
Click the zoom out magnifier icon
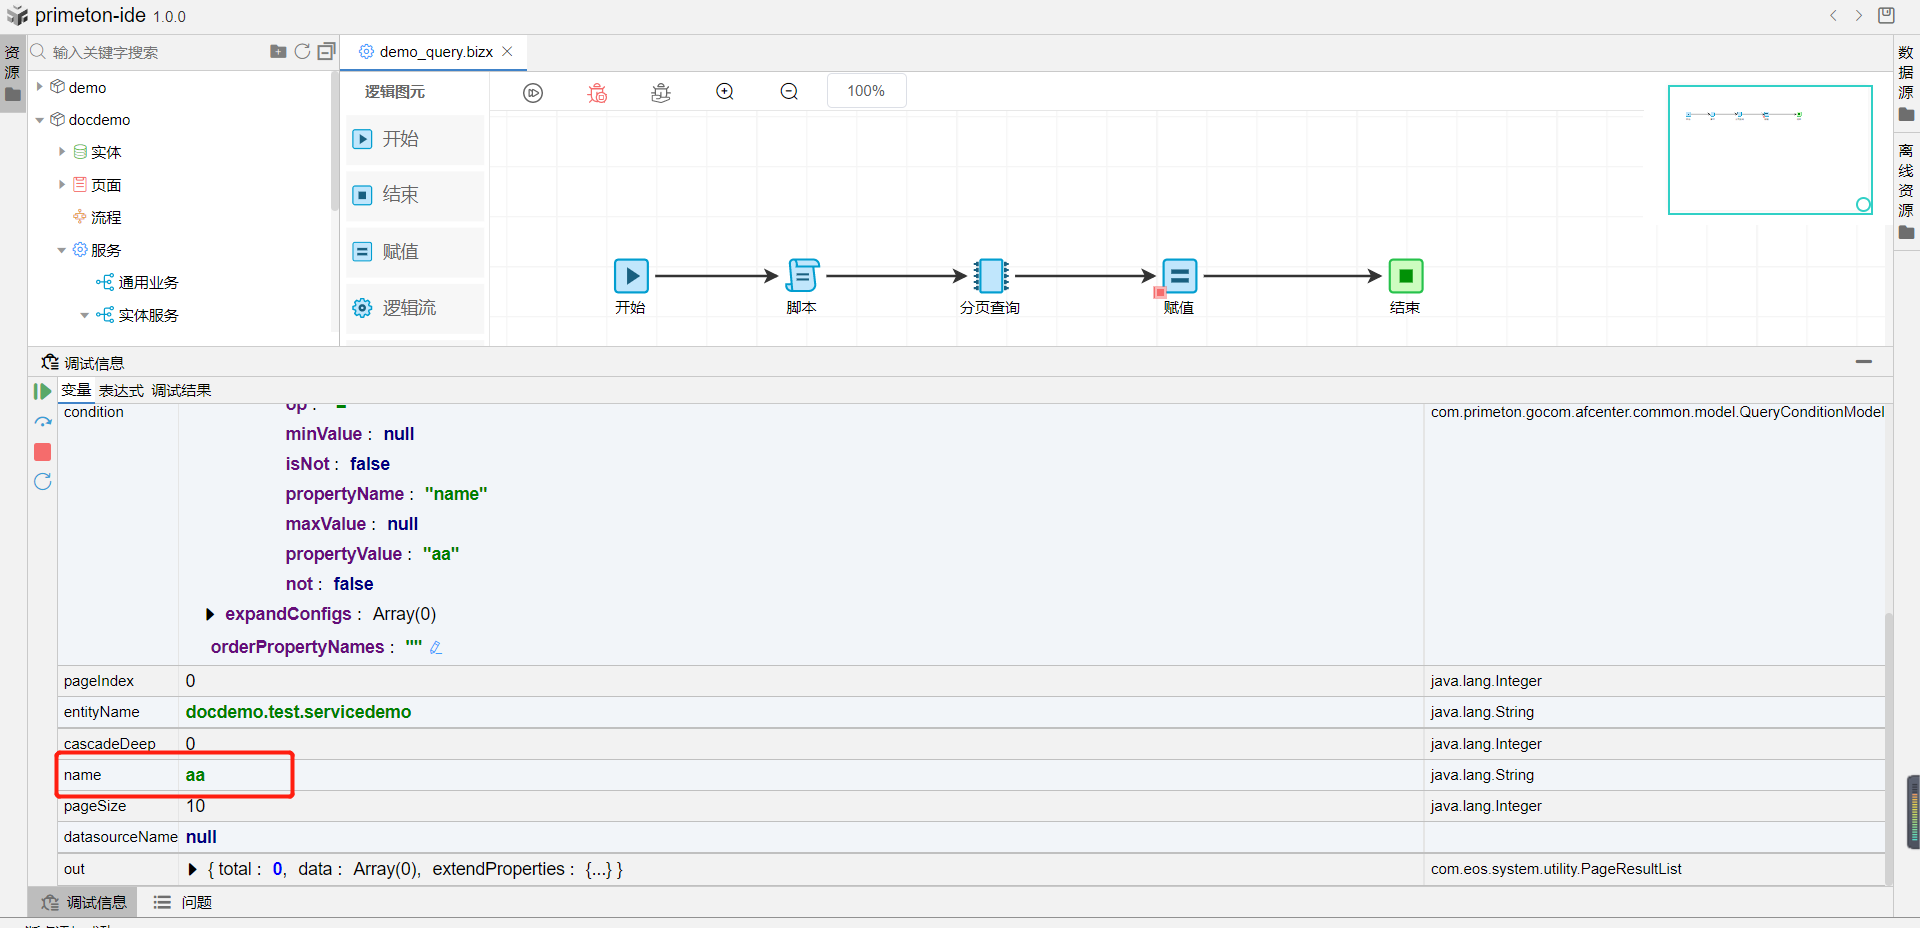(x=789, y=92)
